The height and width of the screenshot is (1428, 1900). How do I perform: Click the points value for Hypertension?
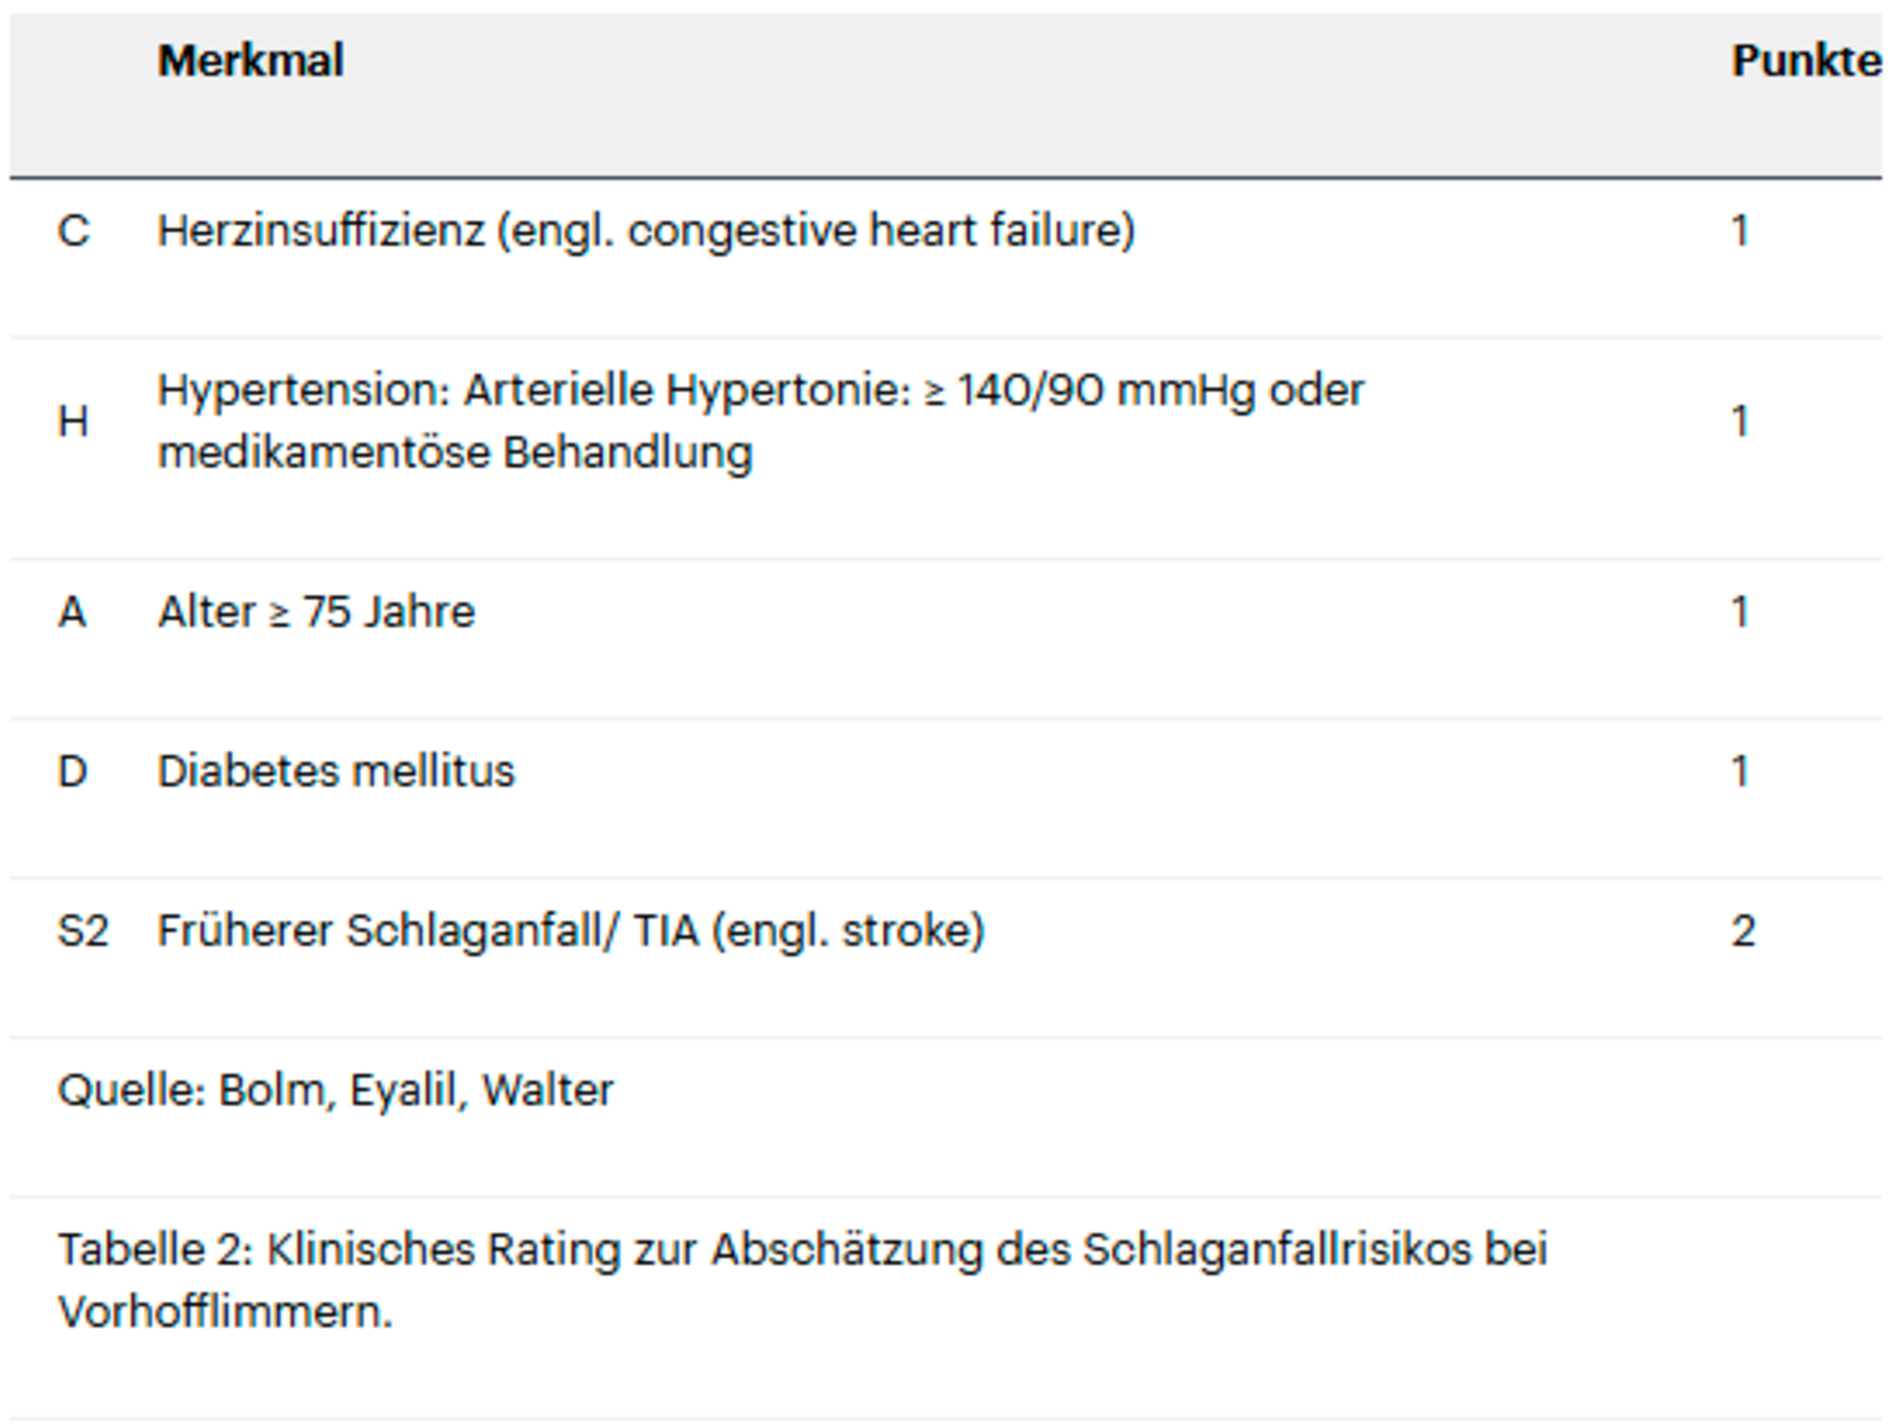coord(1740,421)
